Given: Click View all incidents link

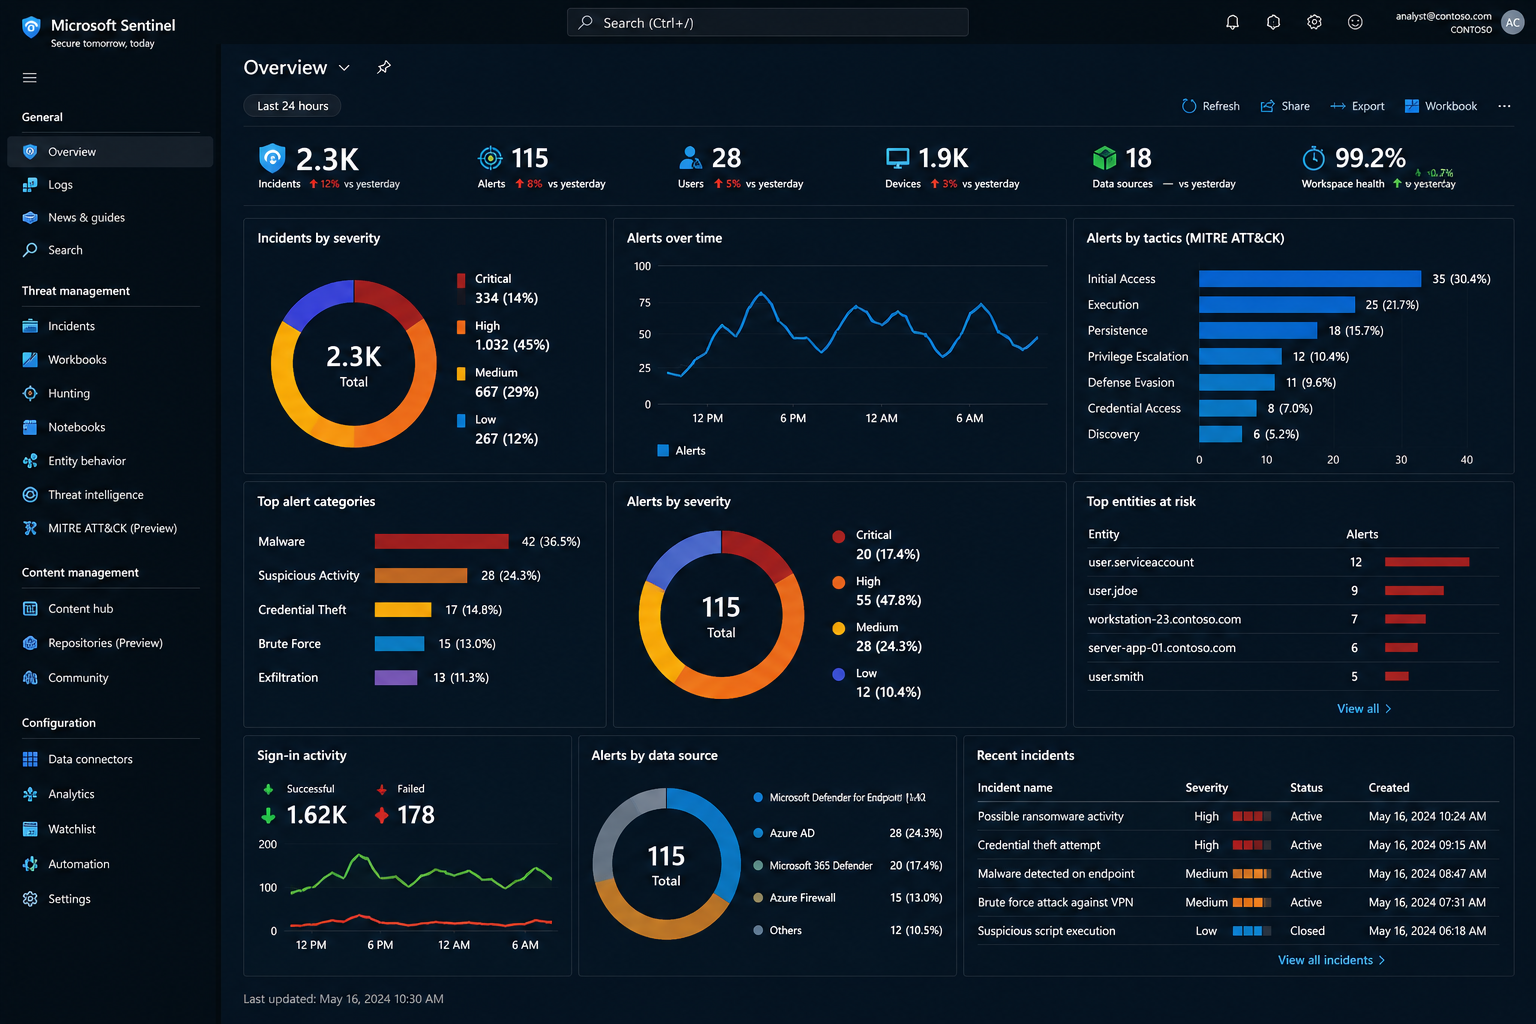Looking at the screenshot, I should coord(1332,960).
